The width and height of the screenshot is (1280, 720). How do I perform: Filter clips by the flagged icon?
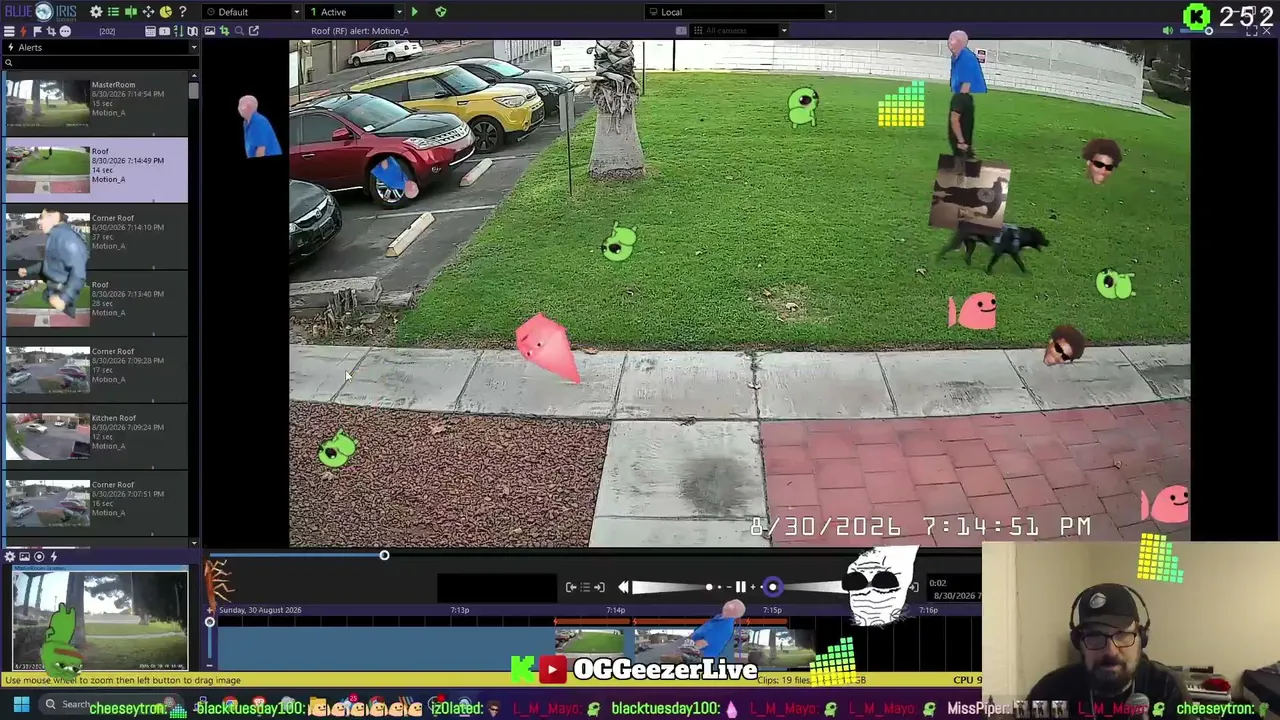click(37, 31)
